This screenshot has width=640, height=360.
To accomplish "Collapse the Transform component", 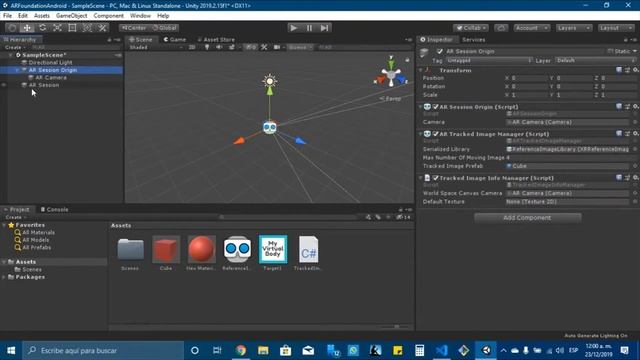I will pos(421,70).
